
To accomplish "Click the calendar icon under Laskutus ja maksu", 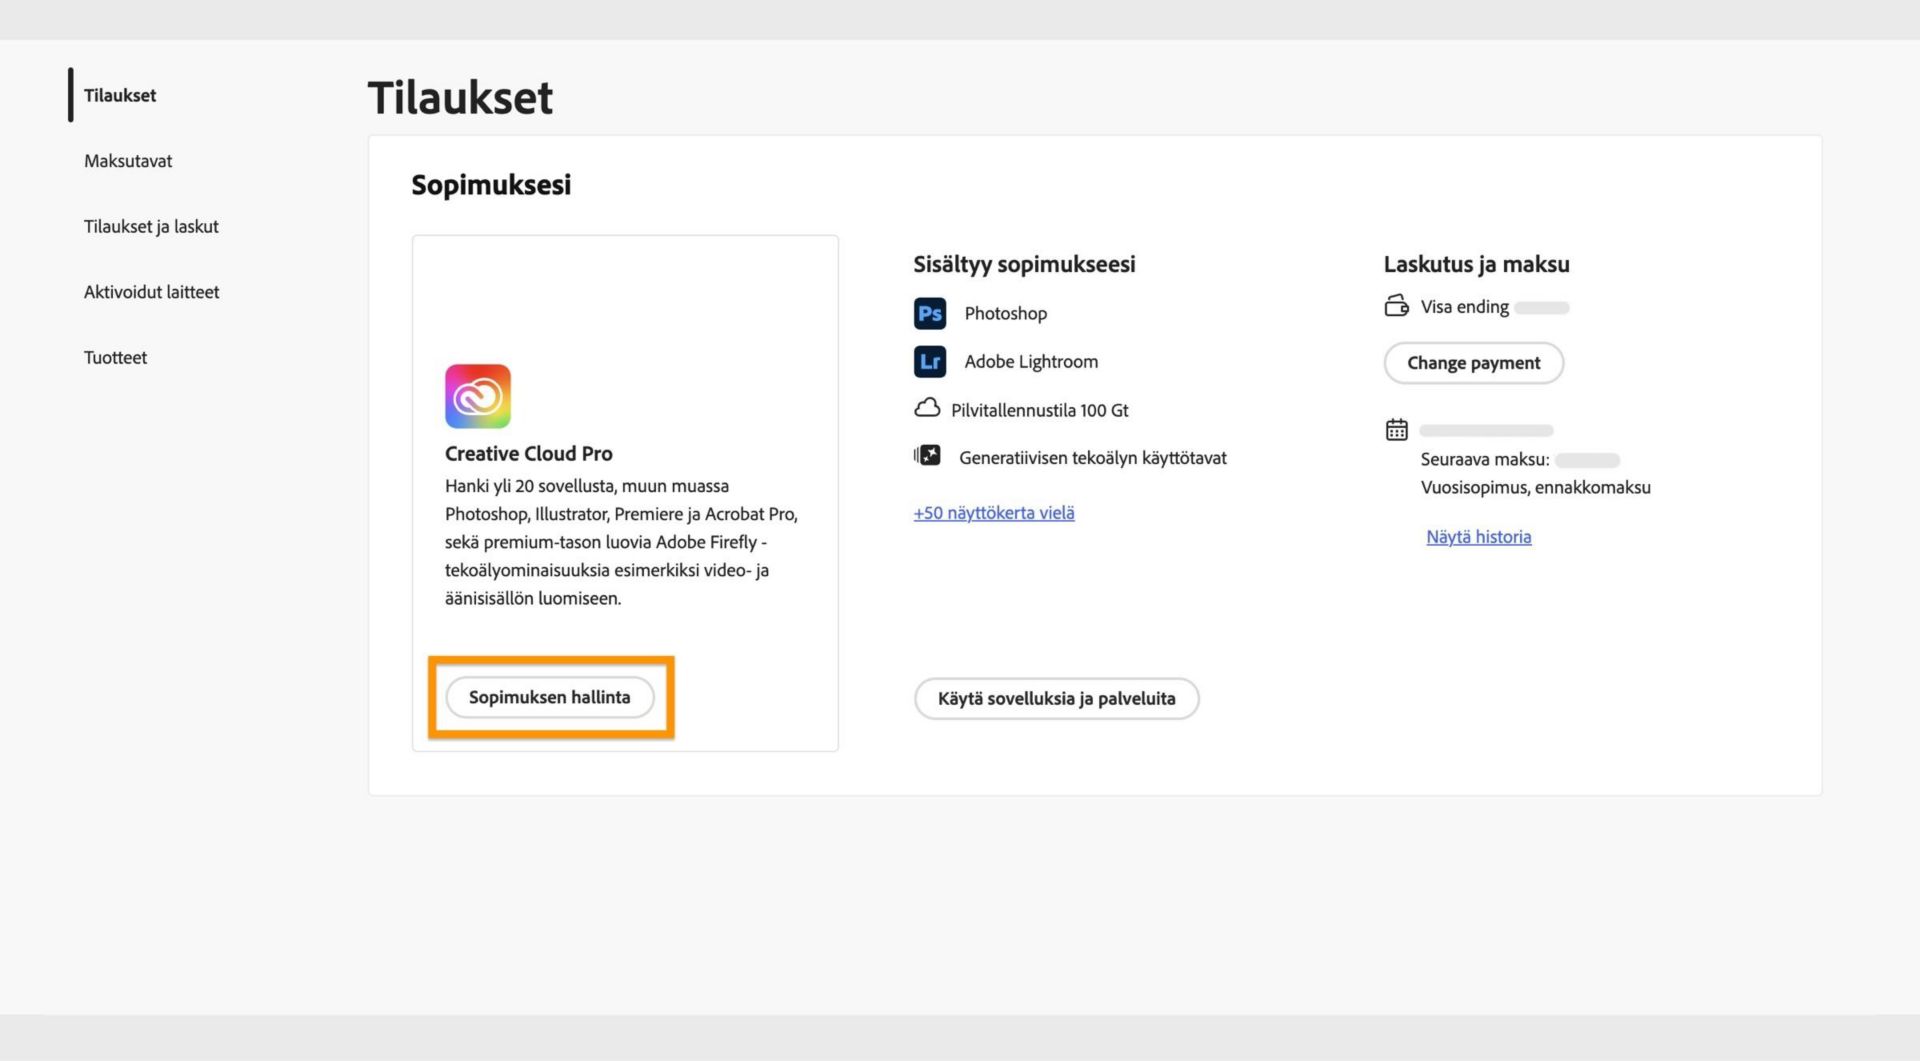I will (x=1396, y=429).
